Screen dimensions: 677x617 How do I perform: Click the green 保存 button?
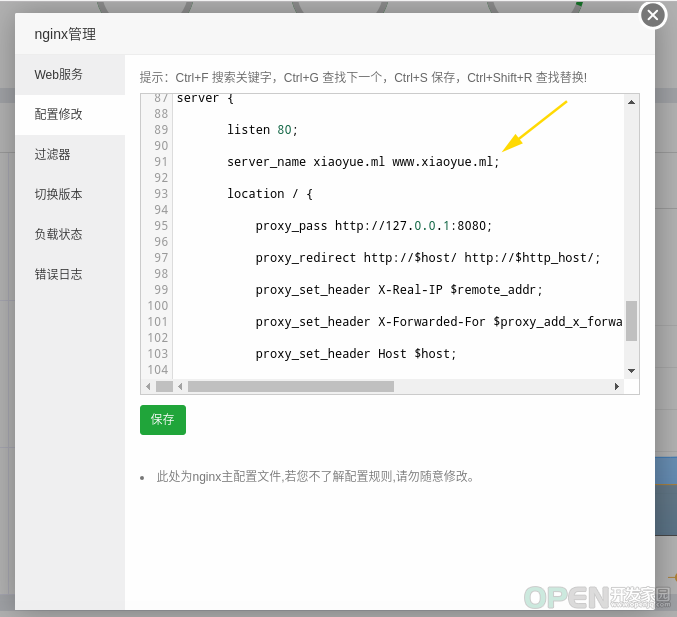[163, 420]
